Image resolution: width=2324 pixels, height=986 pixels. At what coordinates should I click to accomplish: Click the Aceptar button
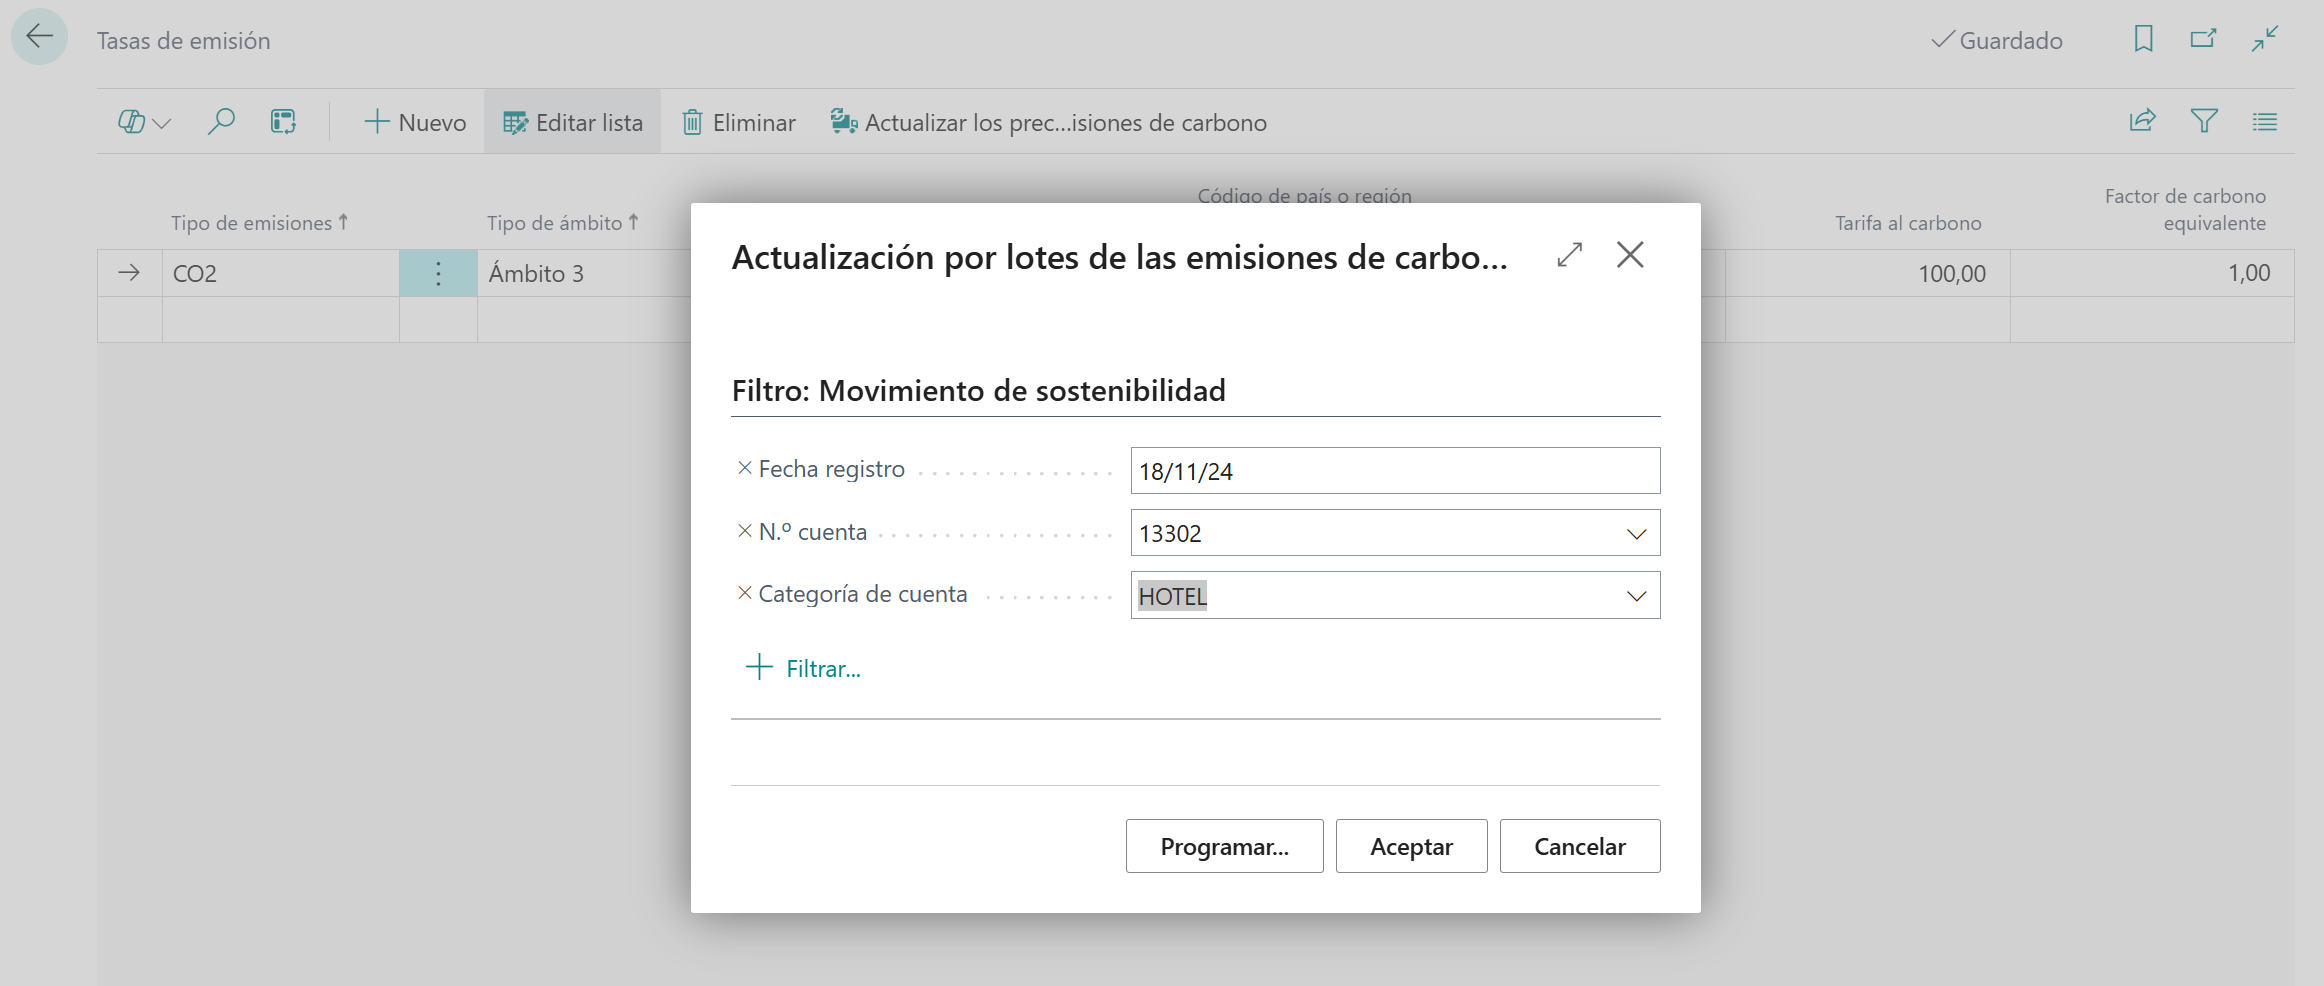pyautogui.click(x=1411, y=846)
